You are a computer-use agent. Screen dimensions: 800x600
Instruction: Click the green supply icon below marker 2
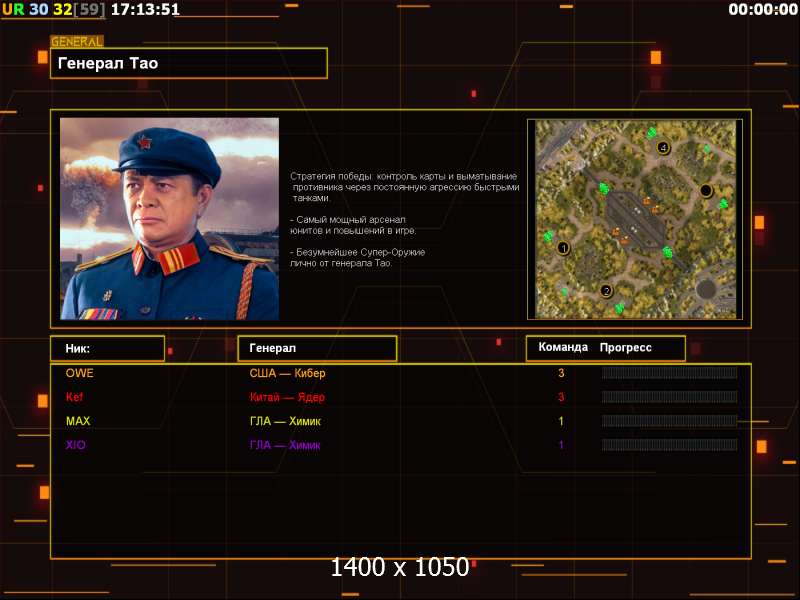click(x=619, y=308)
